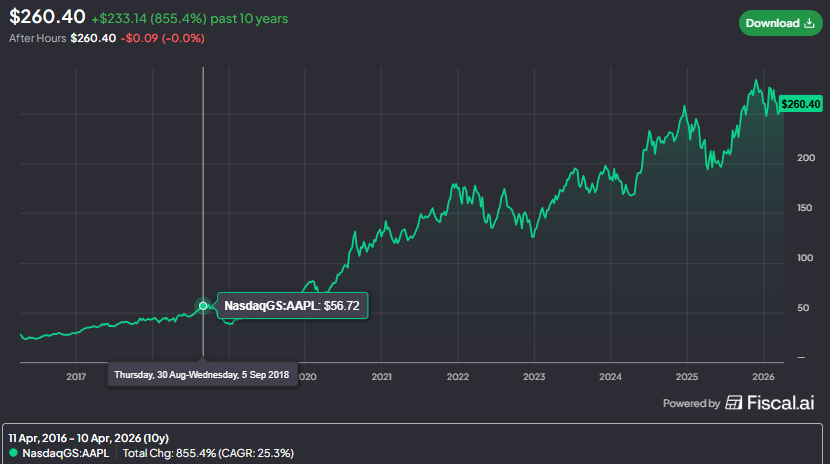Click the 2017 x-axis label
This screenshot has height=464, width=830.
tap(76, 377)
